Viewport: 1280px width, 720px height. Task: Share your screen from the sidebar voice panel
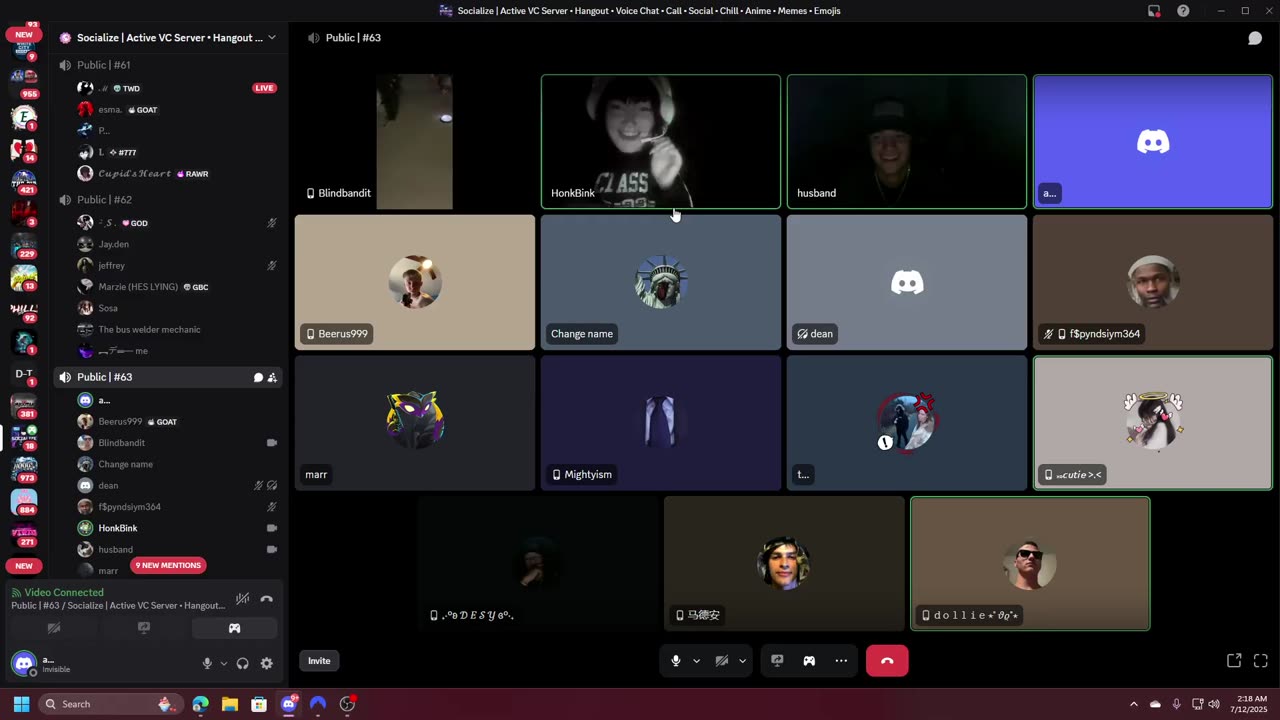click(144, 628)
